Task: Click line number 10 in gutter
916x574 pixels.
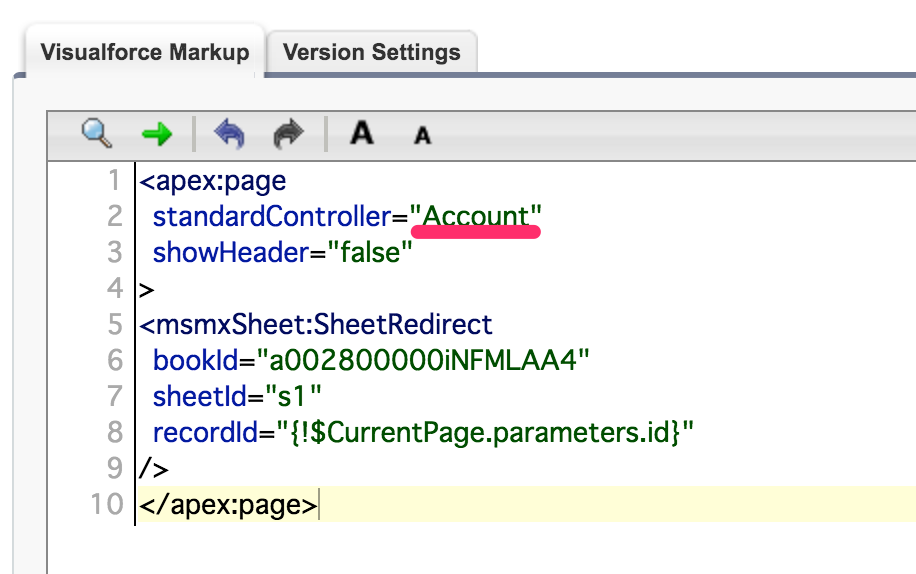Action: coord(107,505)
